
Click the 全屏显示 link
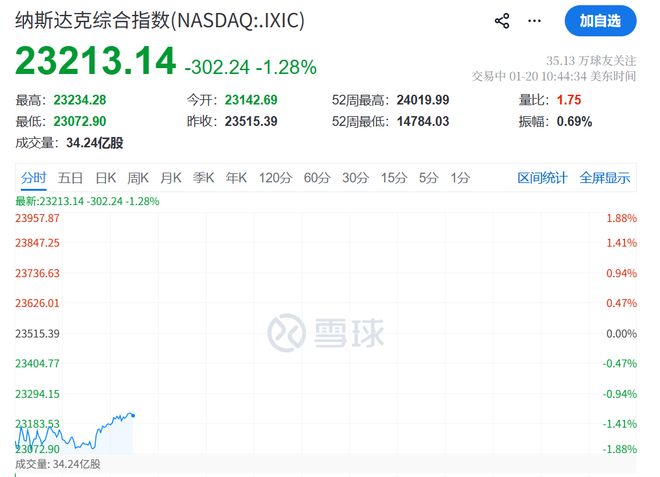click(605, 178)
